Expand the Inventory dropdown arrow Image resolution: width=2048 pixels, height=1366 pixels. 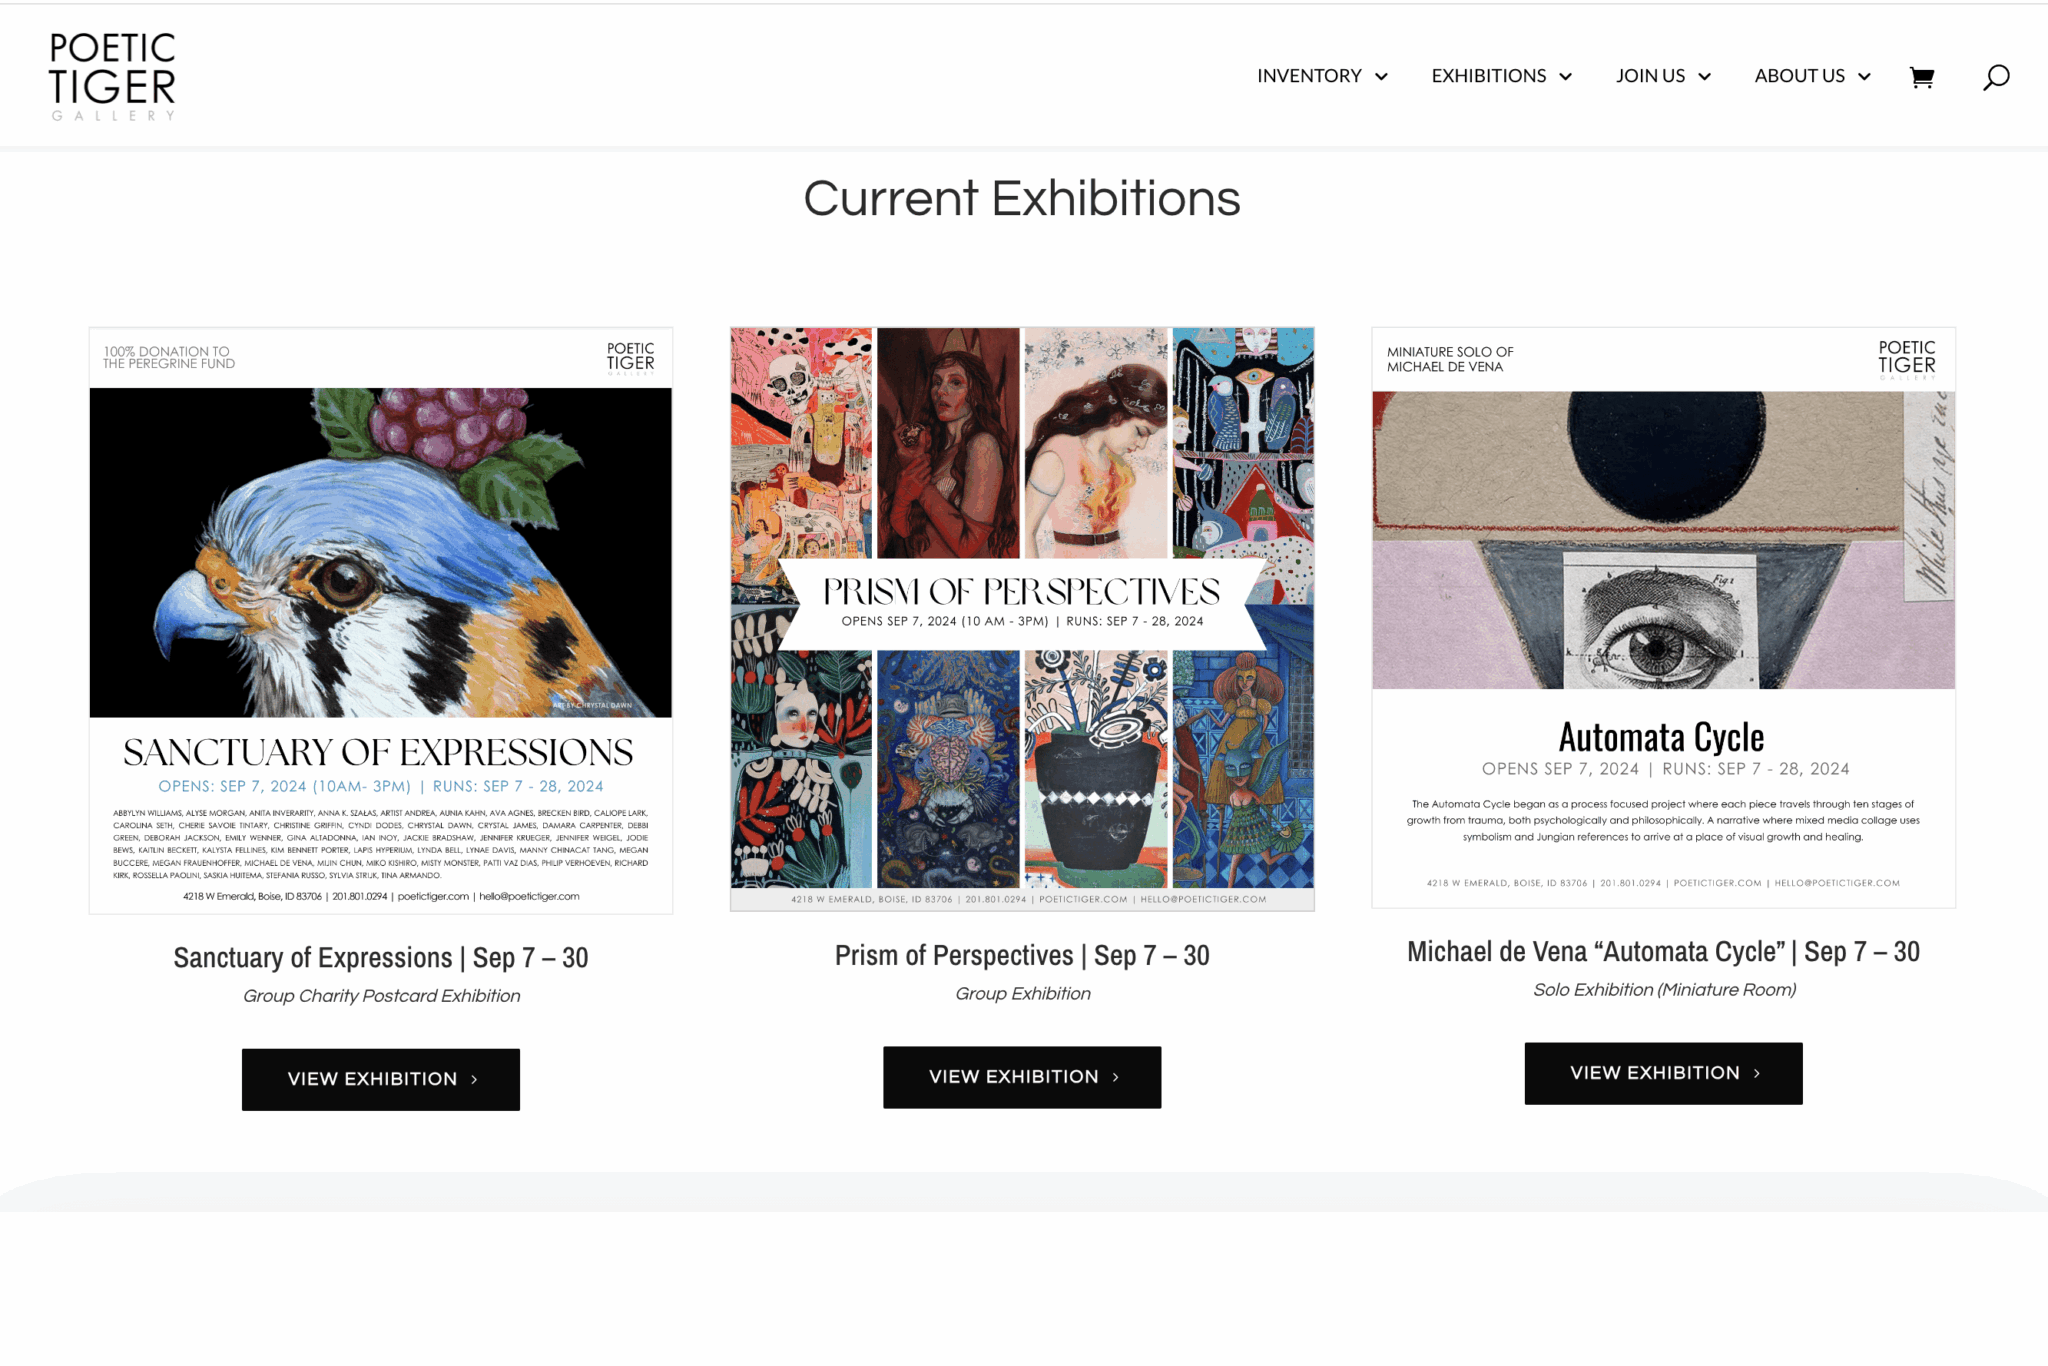pyautogui.click(x=1381, y=77)
